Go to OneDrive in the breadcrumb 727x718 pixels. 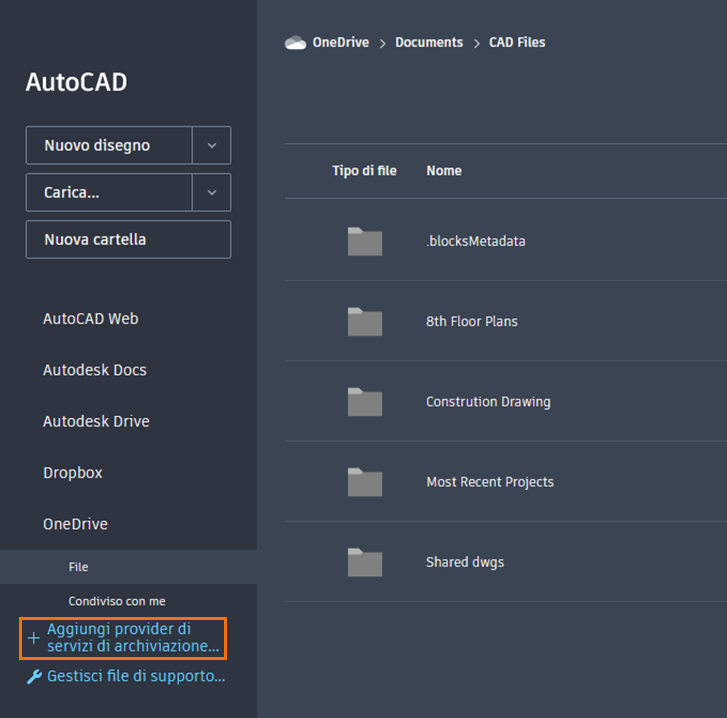click(341, 42)
